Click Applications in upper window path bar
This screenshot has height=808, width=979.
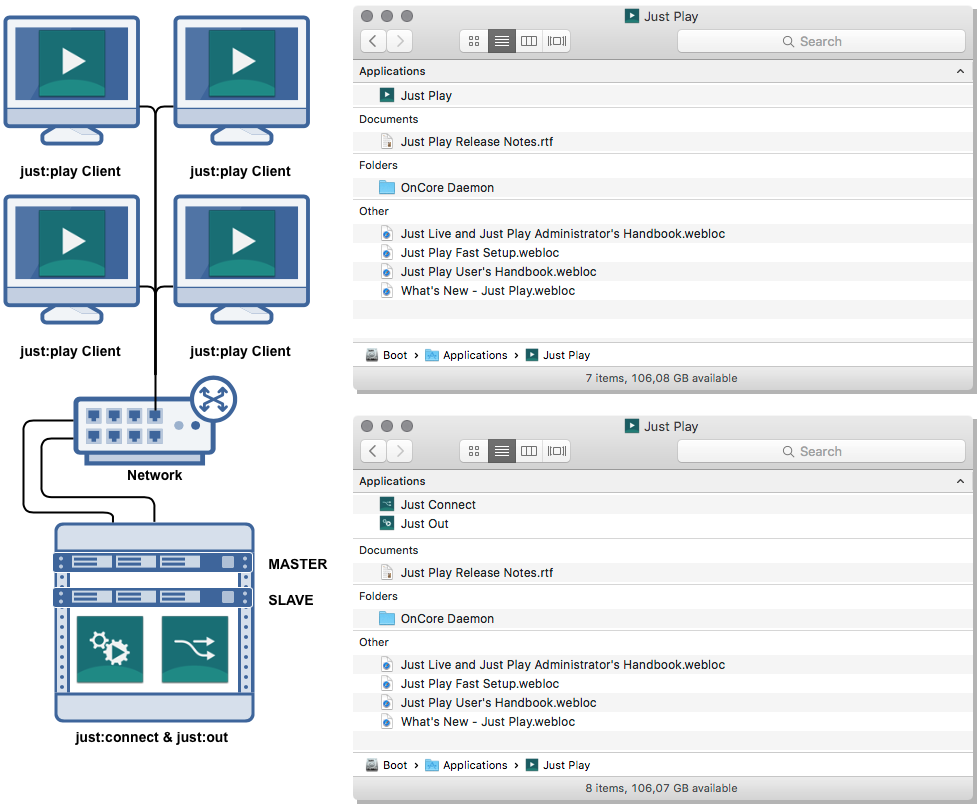(x=466, y=355)
